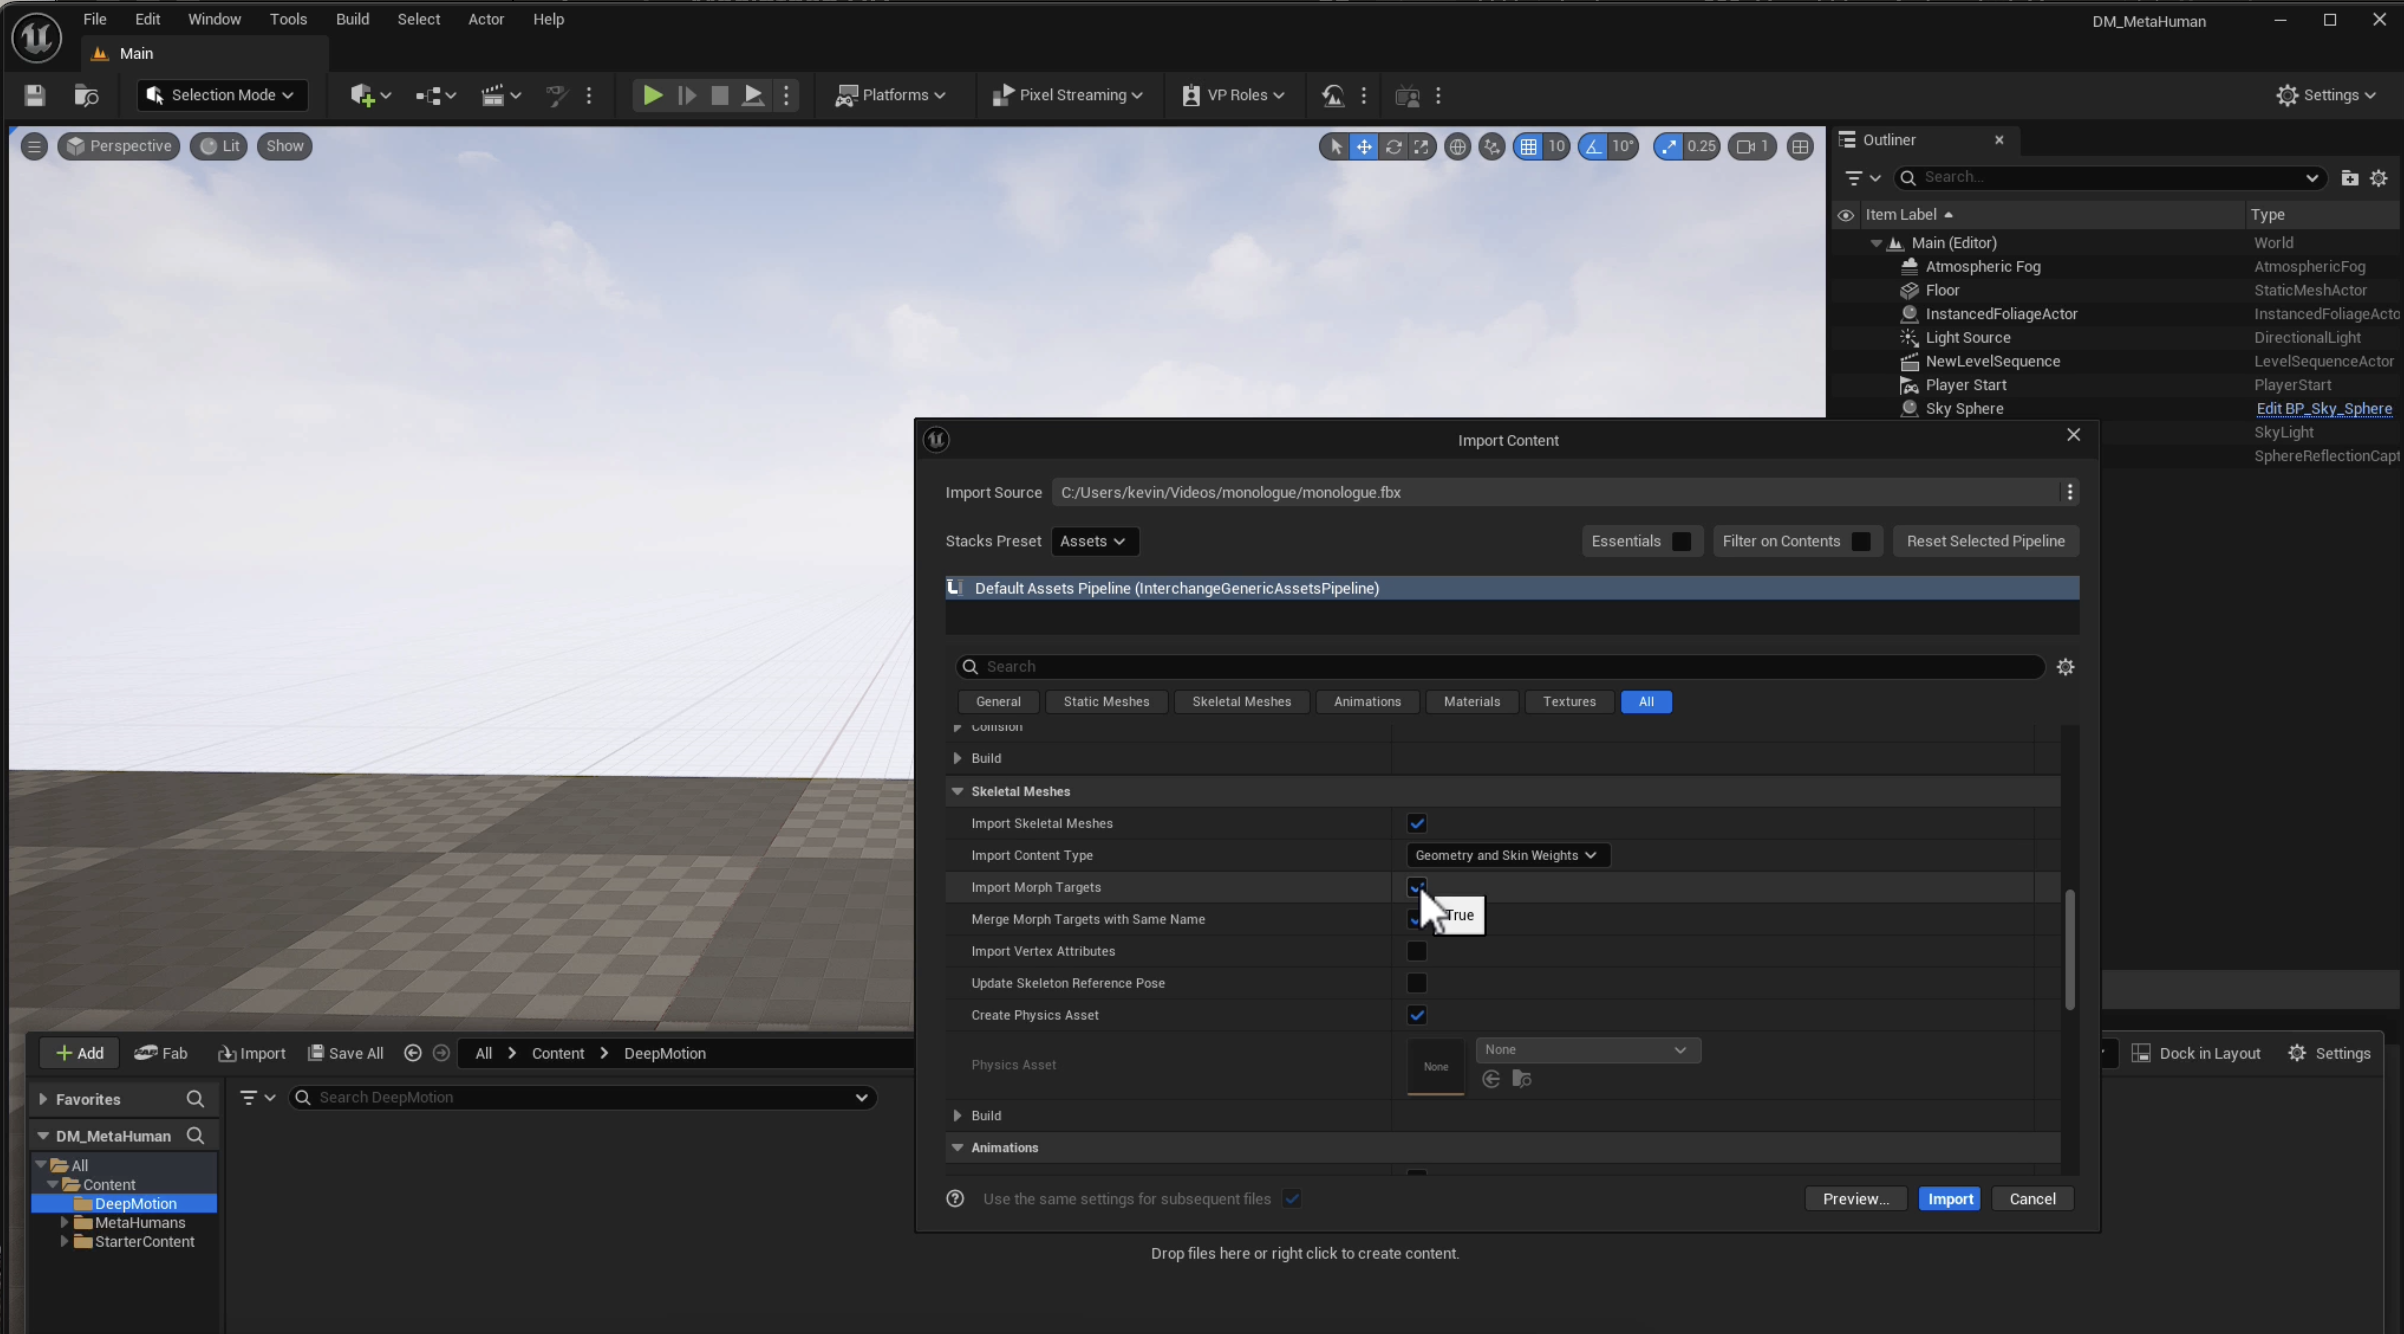The image size is (2404, 1334).
Task: Disable Create Physics Asset checkbox
Action: tap(1417, 1015)
